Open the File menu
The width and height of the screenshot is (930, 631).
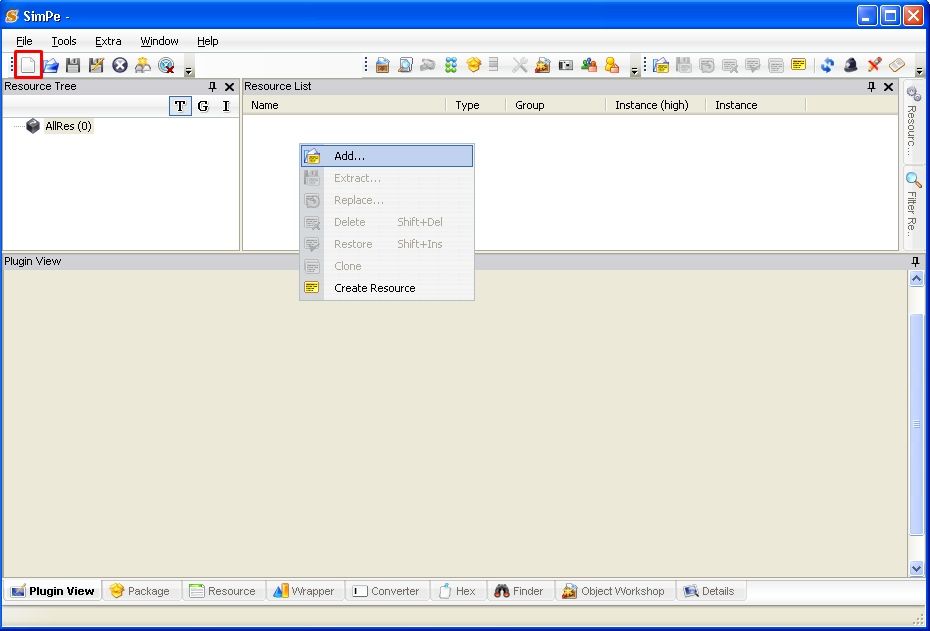[24, 41]
